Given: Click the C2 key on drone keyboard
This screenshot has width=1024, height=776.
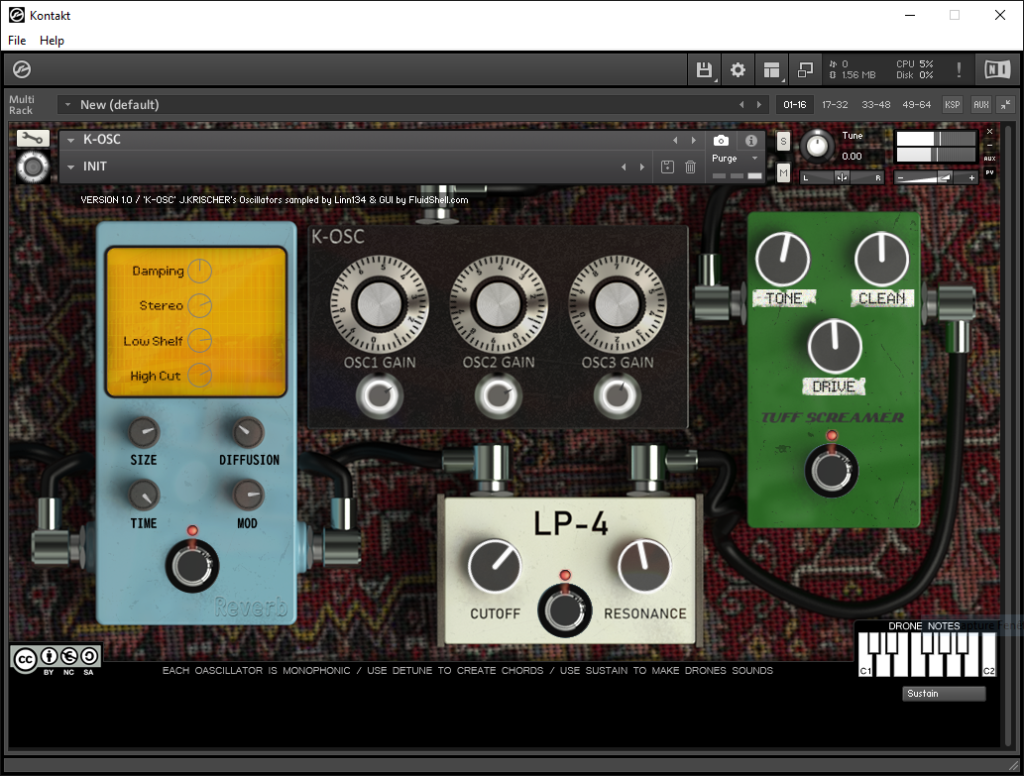Looking at the screenshot, I should coord(989,655).
